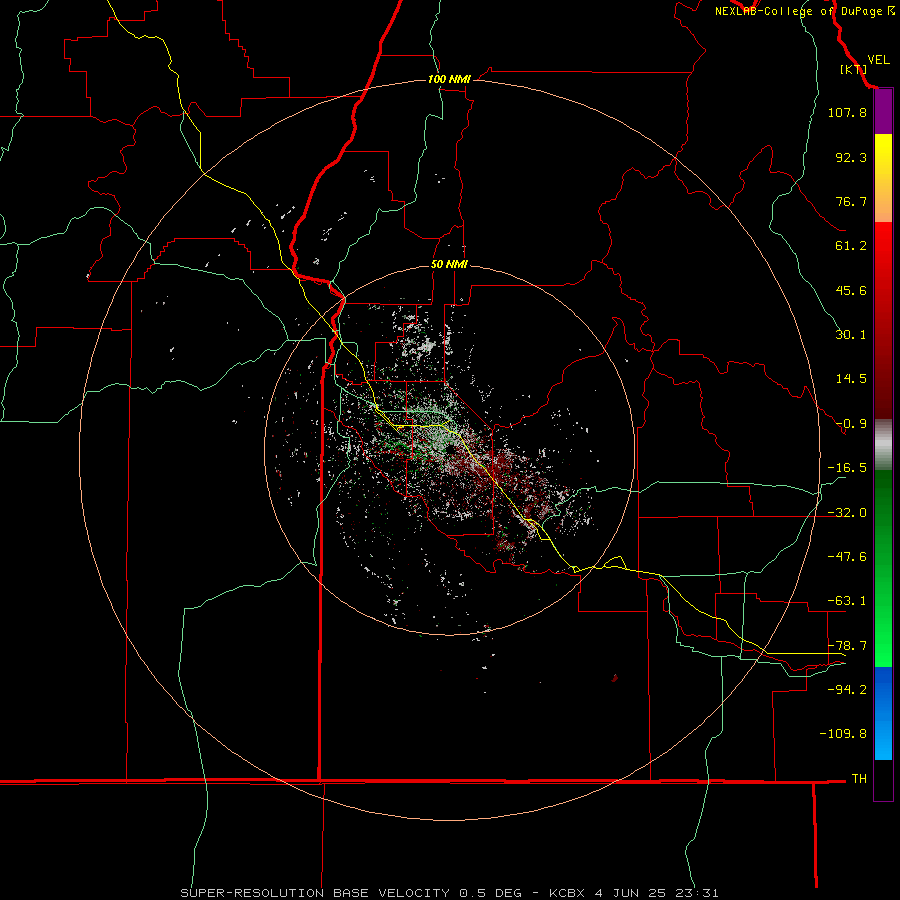The height and width of the screenshot is (900, 900).
Task: Click the -47.6 velocity scale value
Action: point(847,557)
